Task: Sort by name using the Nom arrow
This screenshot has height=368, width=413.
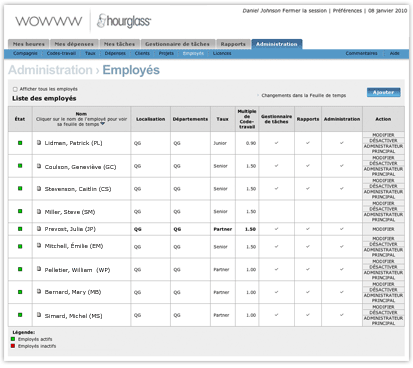Action: click(x=103, y=124)
